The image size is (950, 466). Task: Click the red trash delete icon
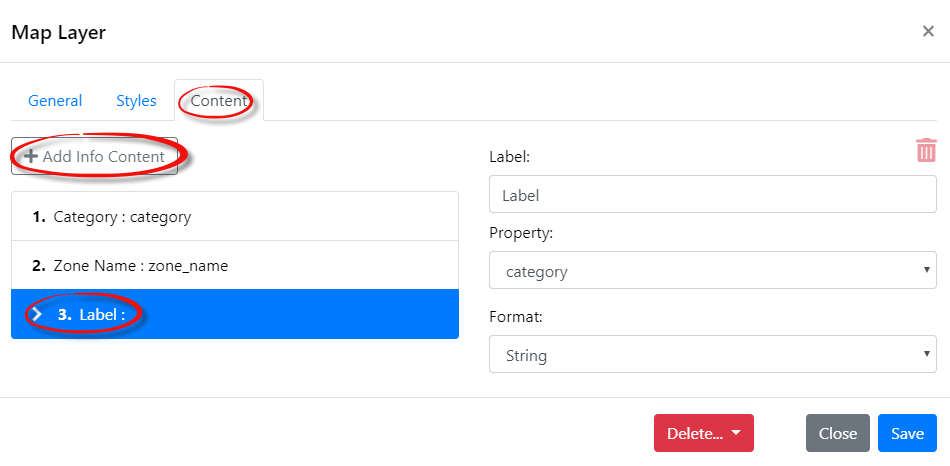tap(926, 150)
